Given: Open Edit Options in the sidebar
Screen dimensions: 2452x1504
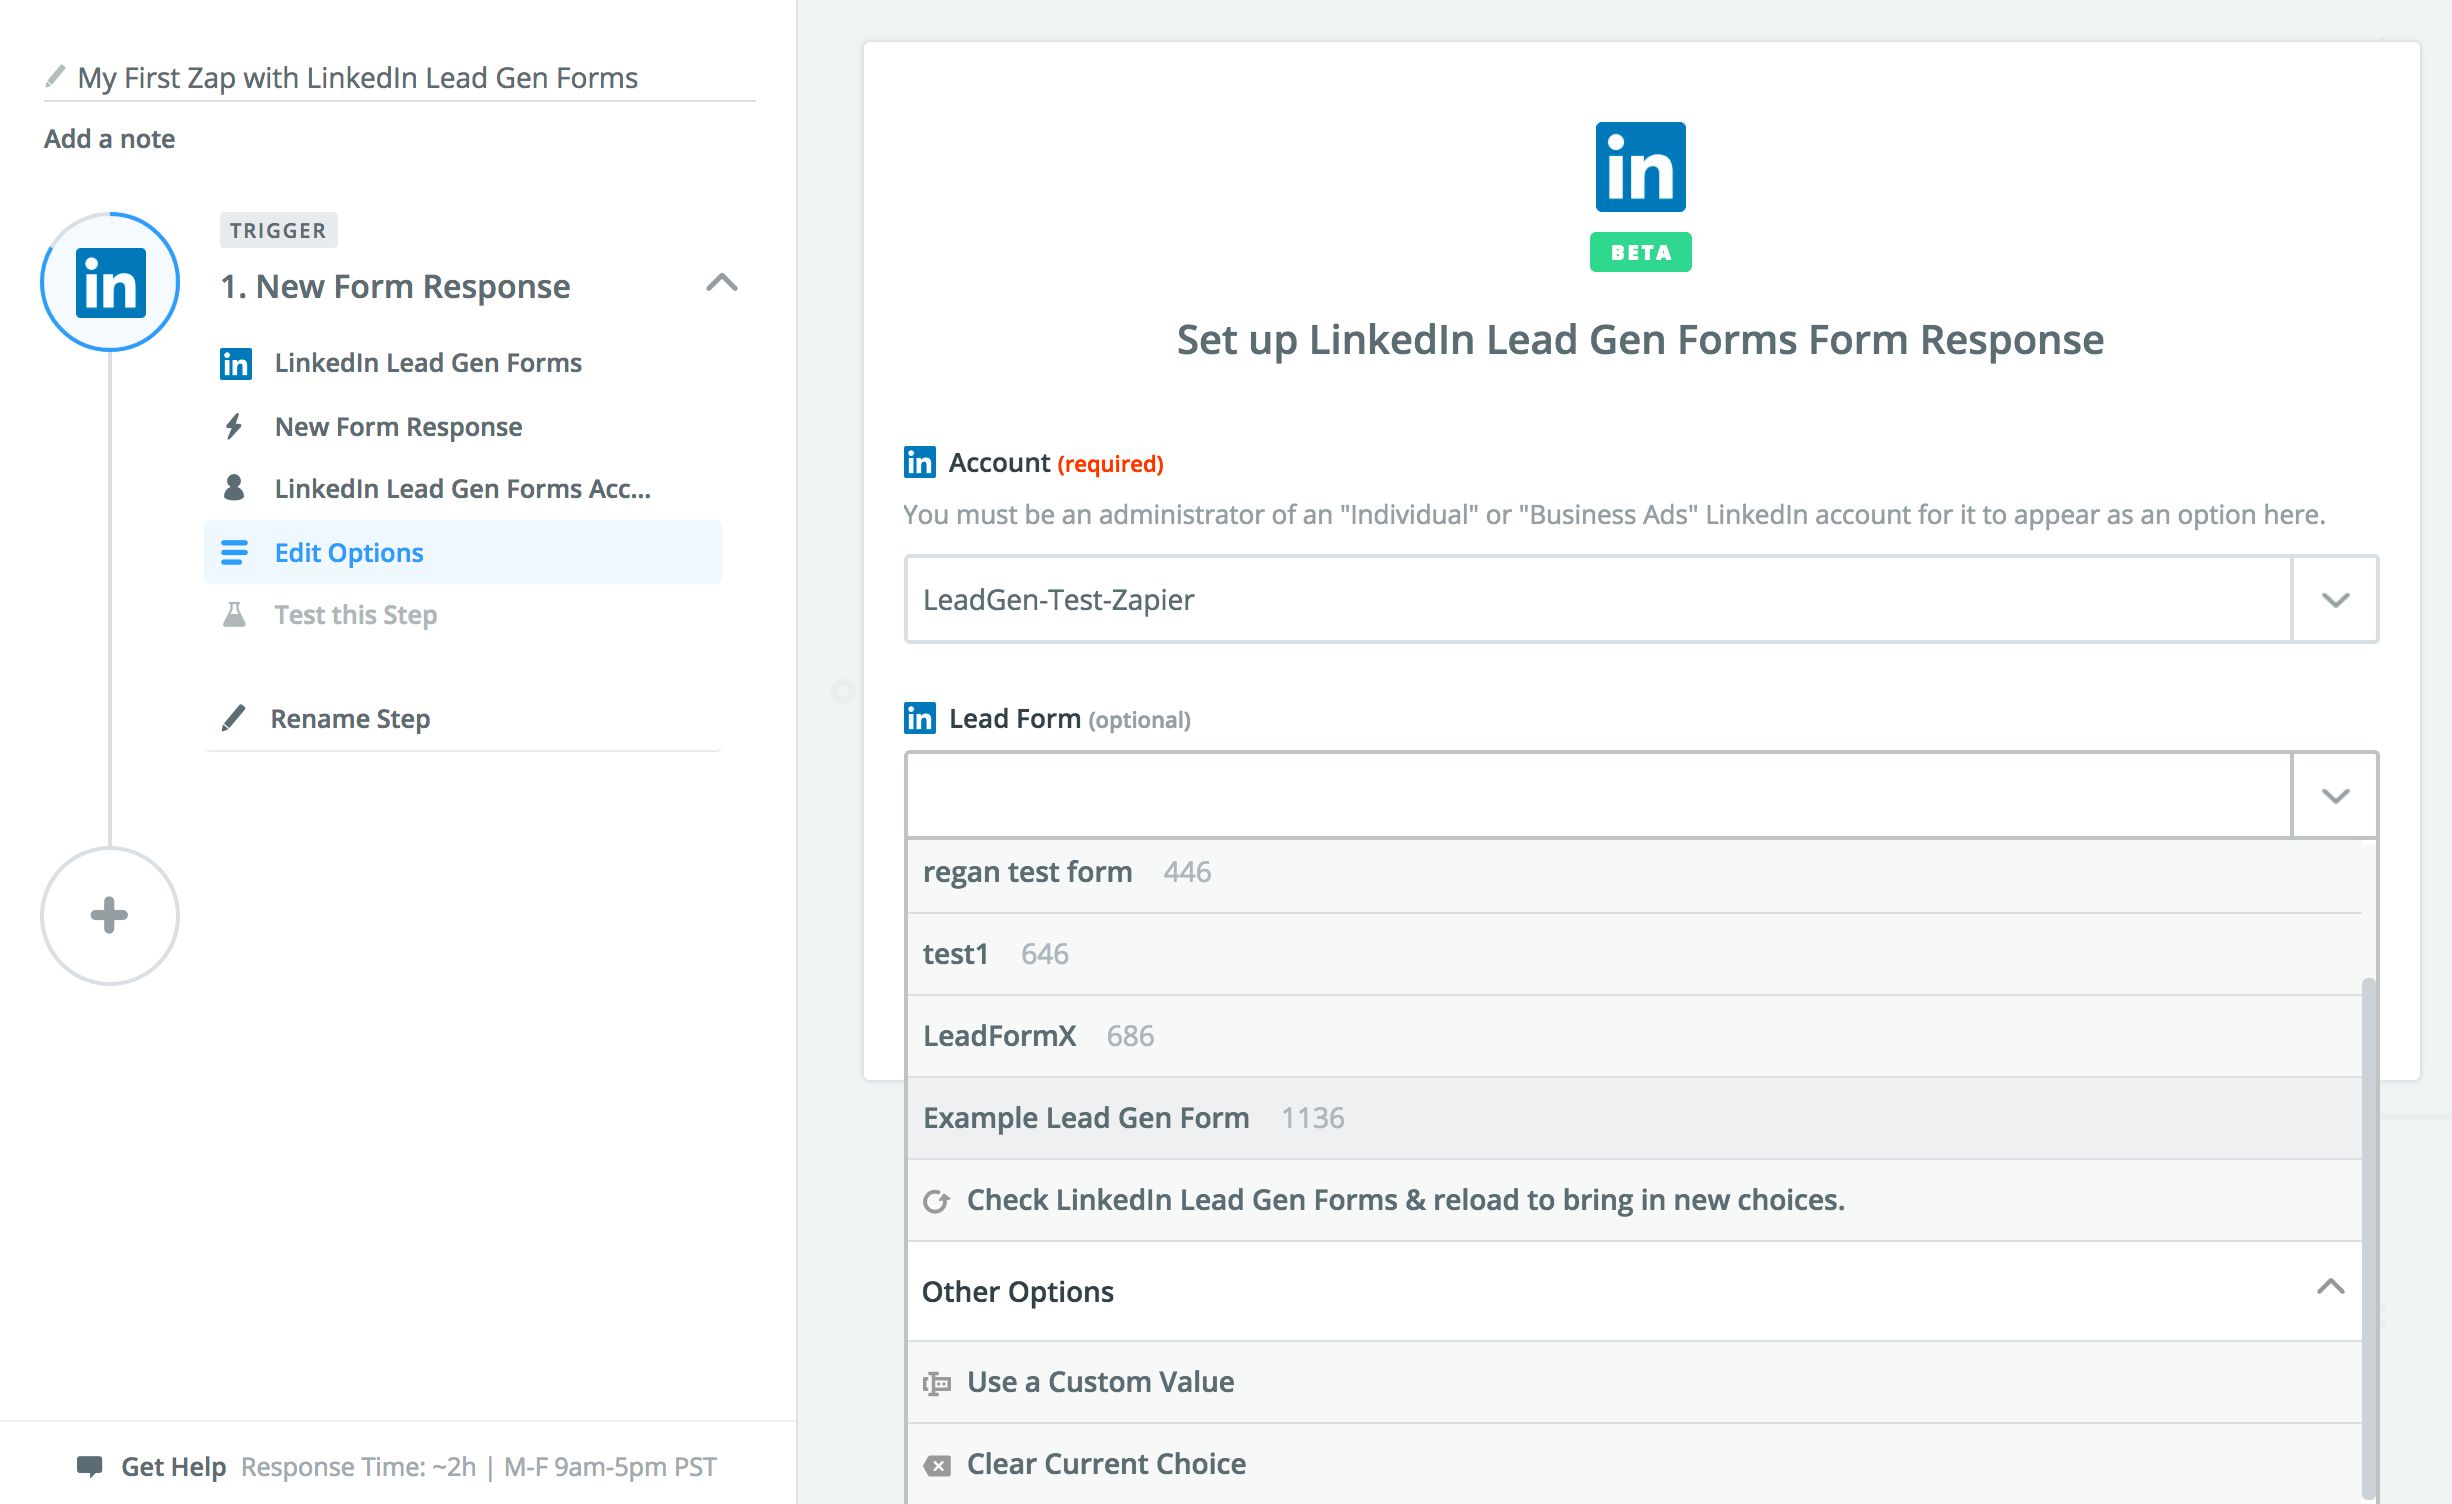Looking at the screenshot, I should tap(349, 553).
